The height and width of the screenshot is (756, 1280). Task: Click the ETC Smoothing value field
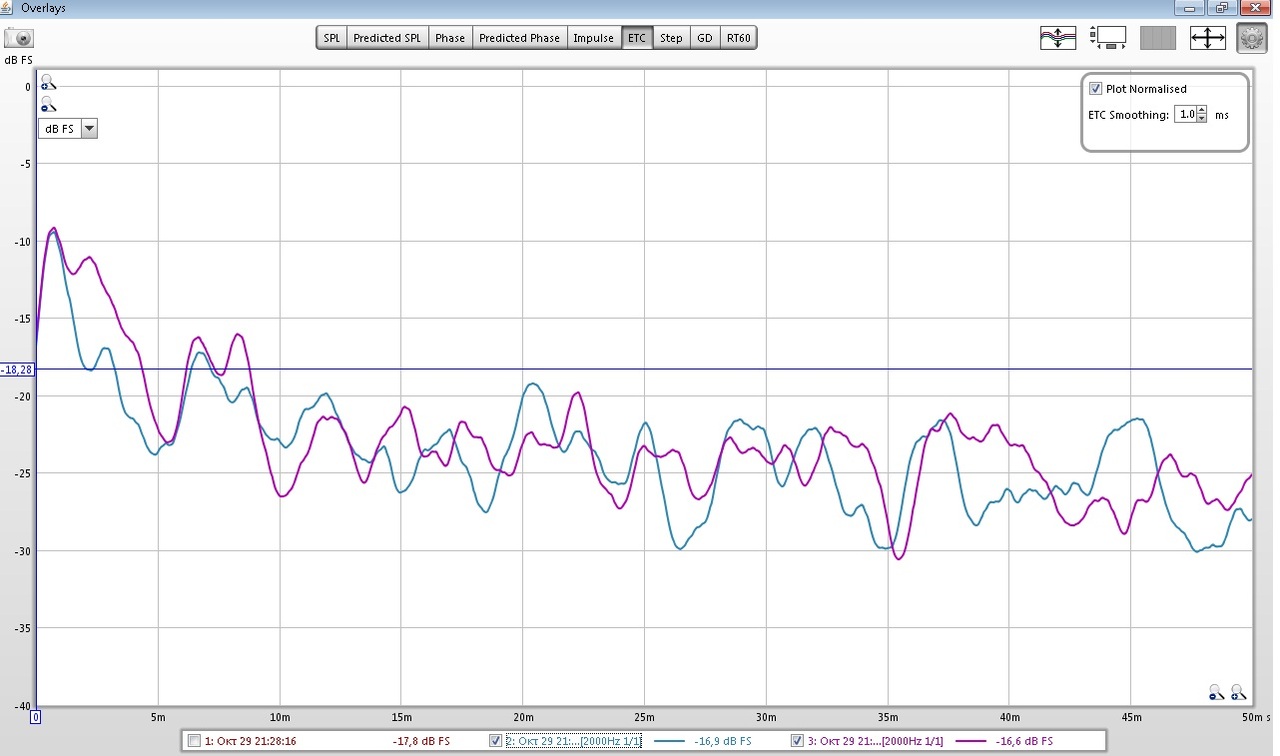click(x=1185, y=115)
